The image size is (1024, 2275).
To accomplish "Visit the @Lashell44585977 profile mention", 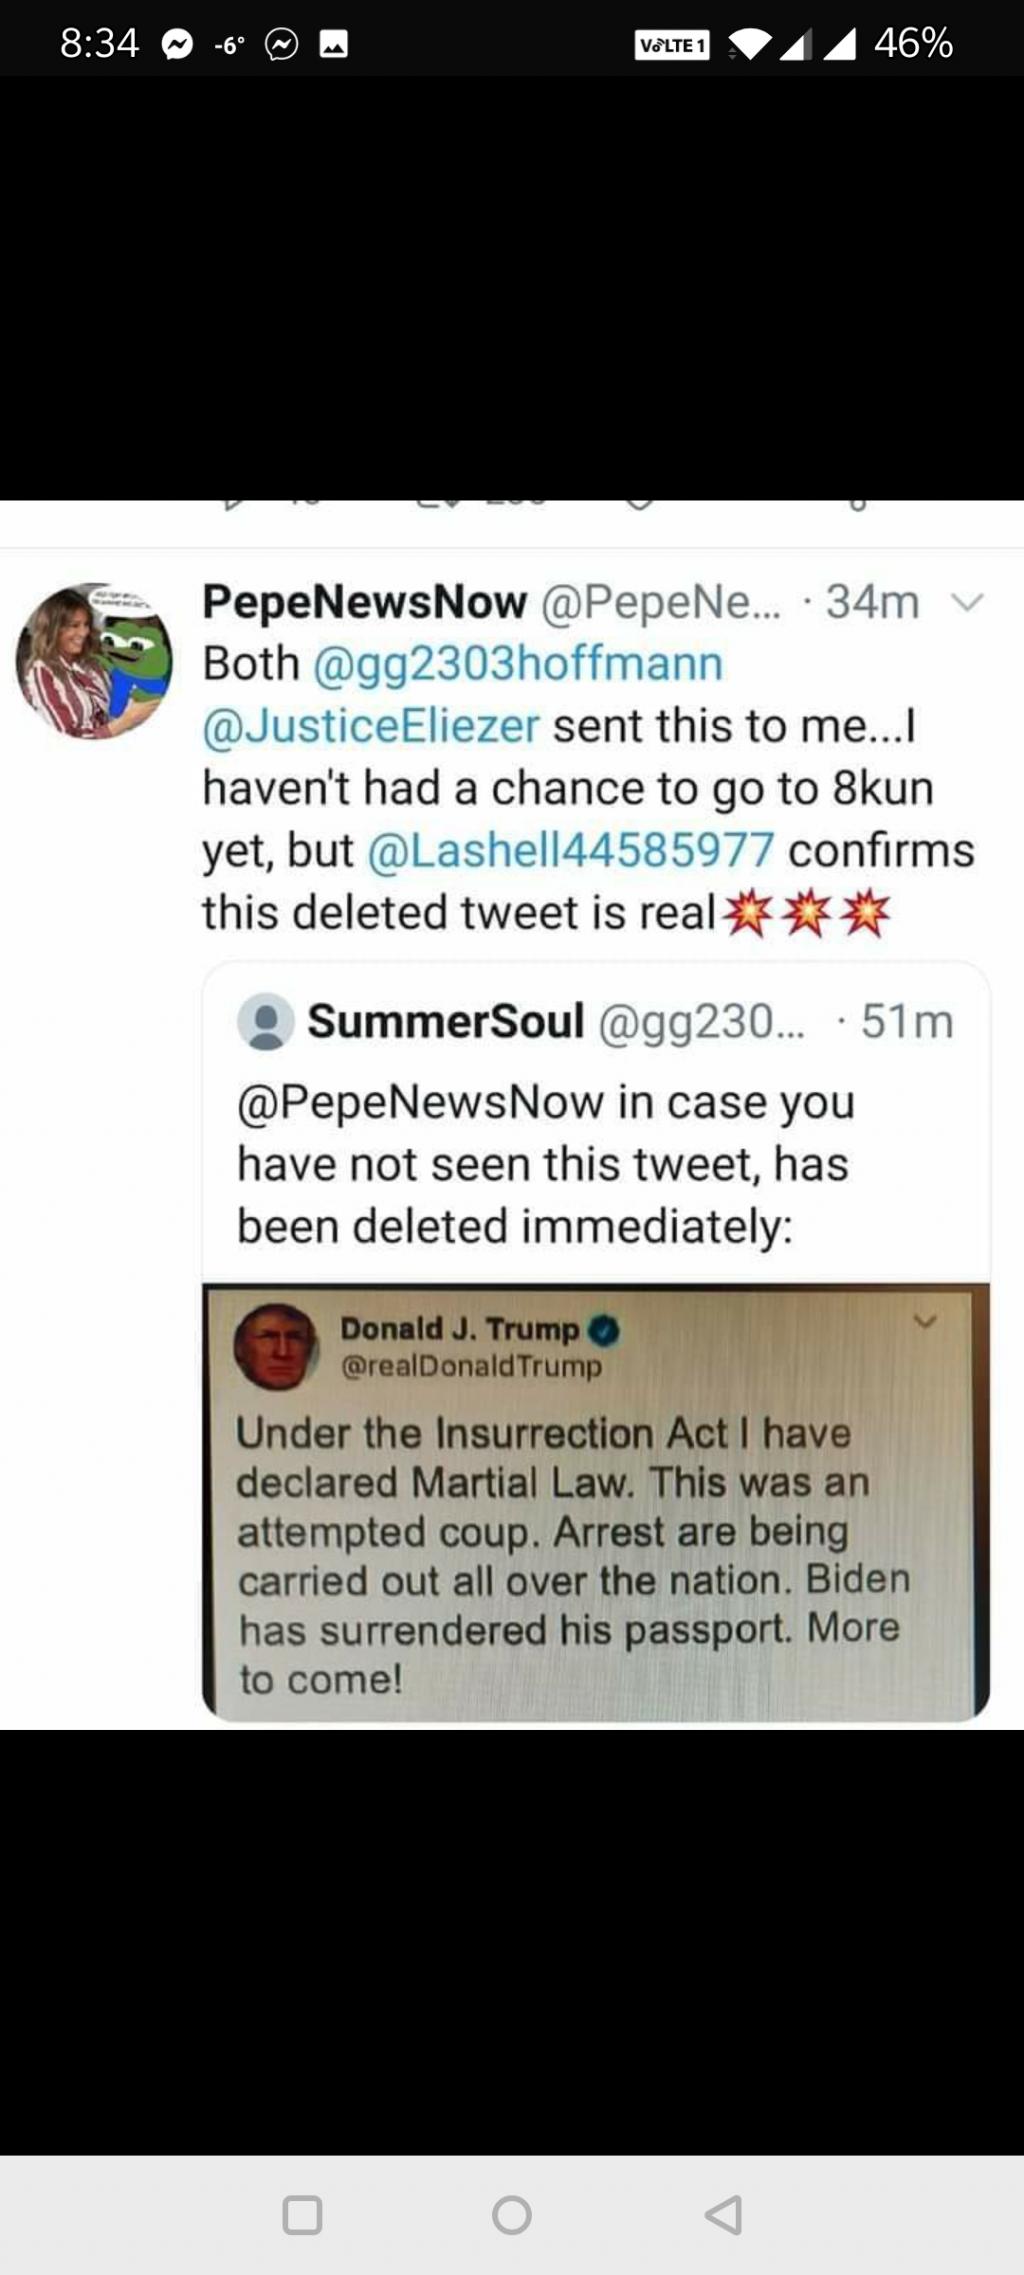I will click(x=571, y=850).
